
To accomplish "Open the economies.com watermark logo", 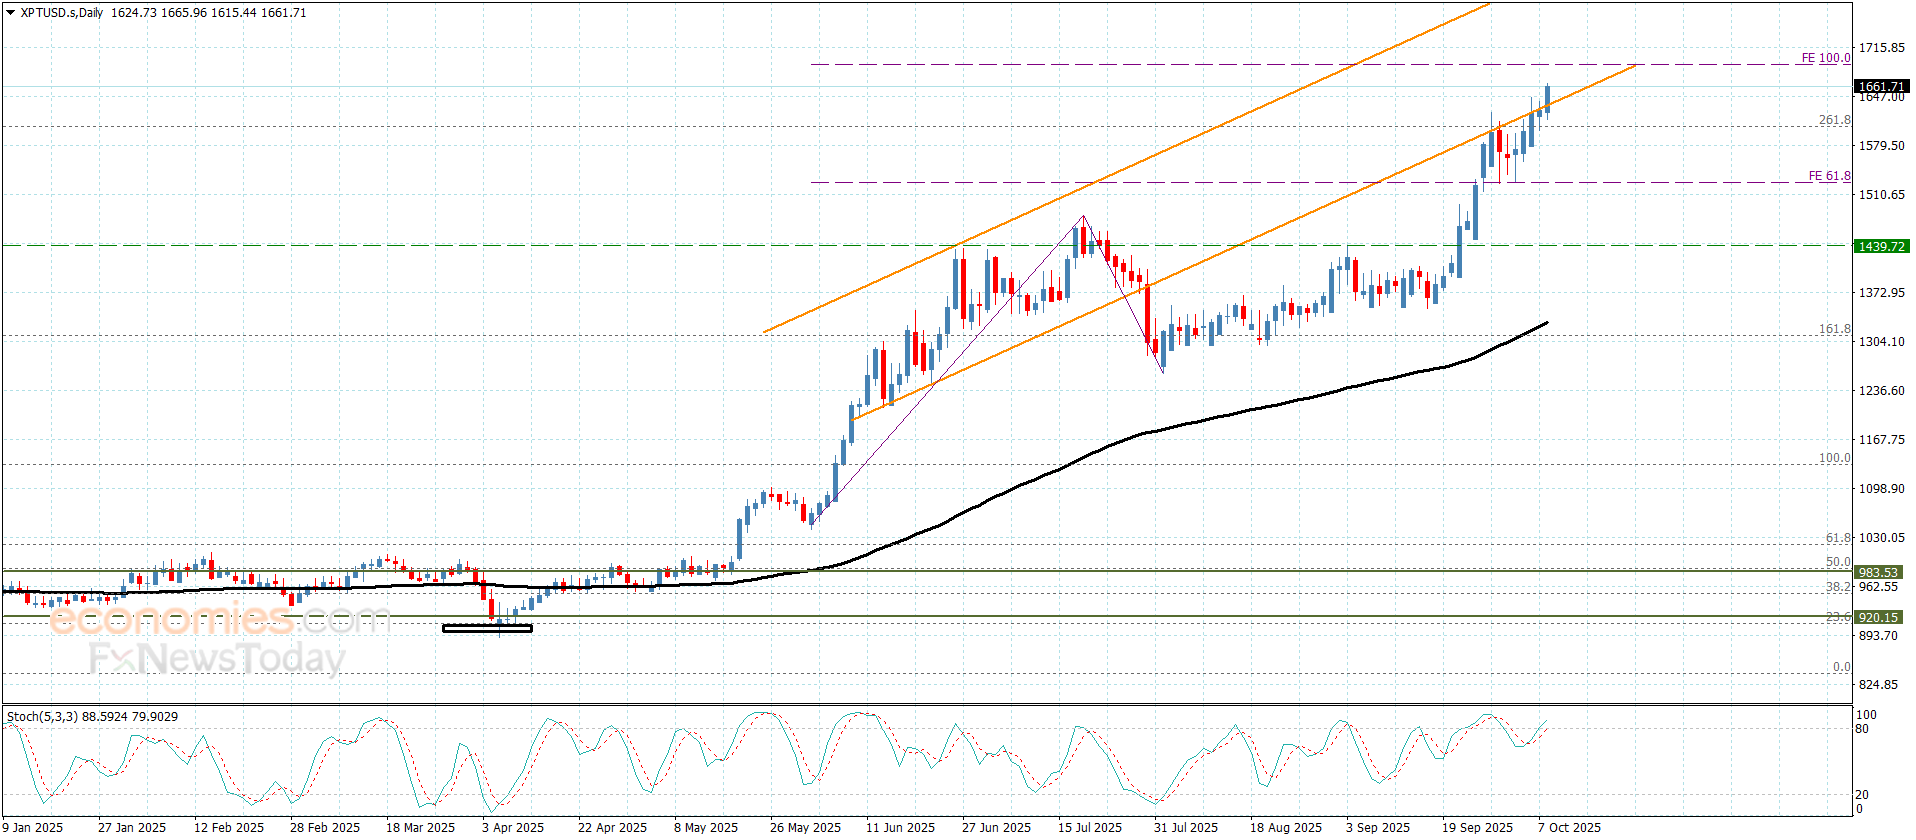I will point(218,620).
